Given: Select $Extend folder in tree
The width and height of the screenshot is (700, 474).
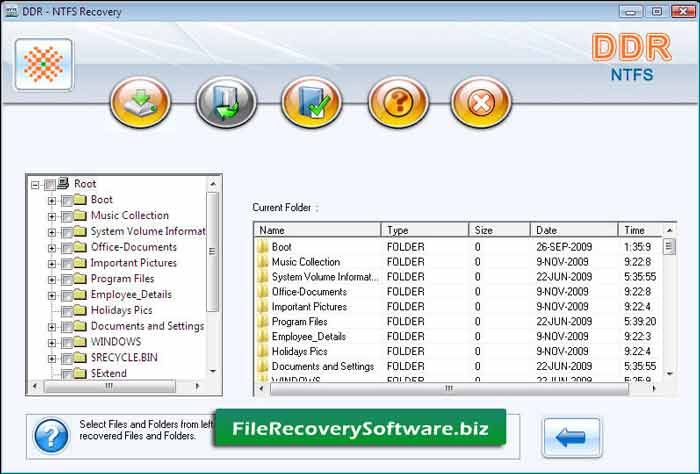Looking at the screenshot, I should [x=108, y=373].
